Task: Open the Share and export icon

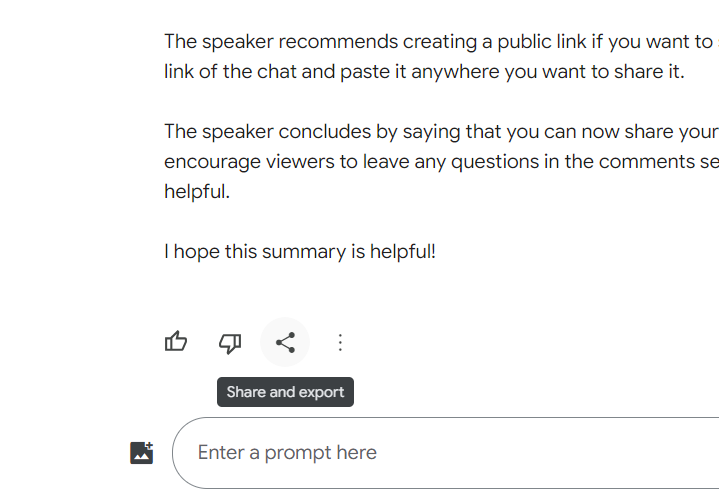Action: click(x=285, y=342)
